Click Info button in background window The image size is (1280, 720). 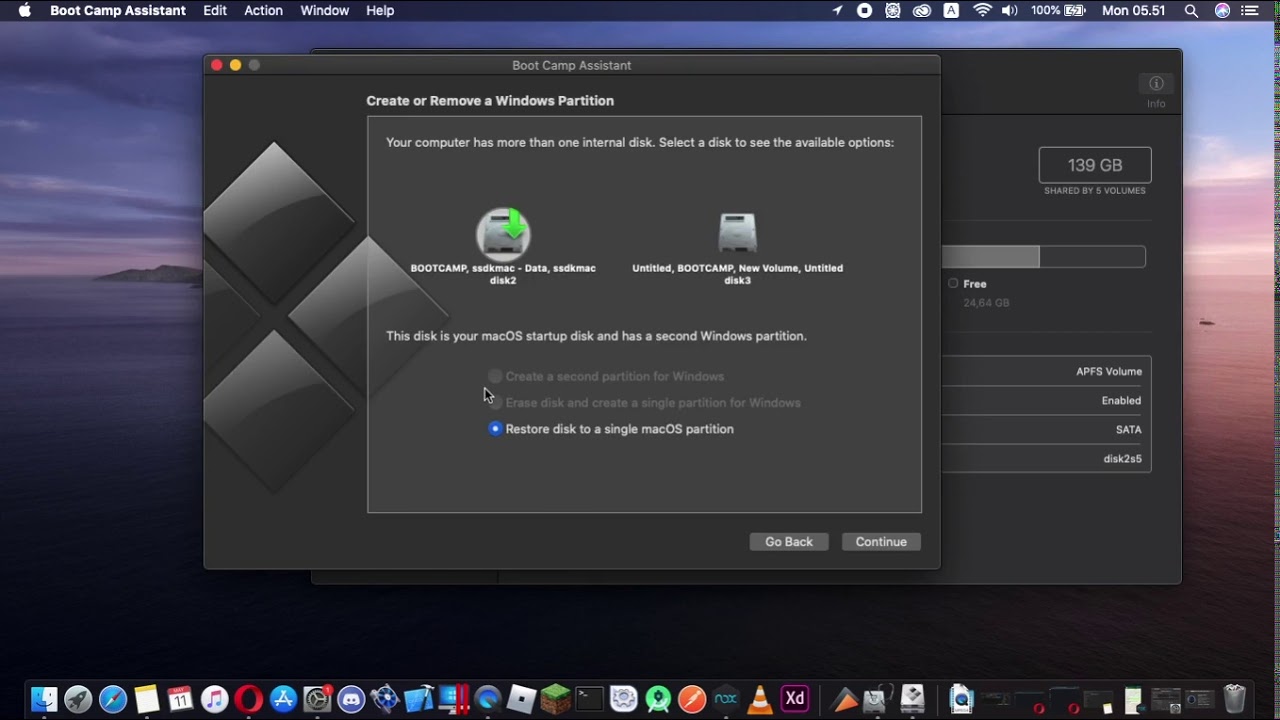pyautogui.click(x=1156, y=83)
